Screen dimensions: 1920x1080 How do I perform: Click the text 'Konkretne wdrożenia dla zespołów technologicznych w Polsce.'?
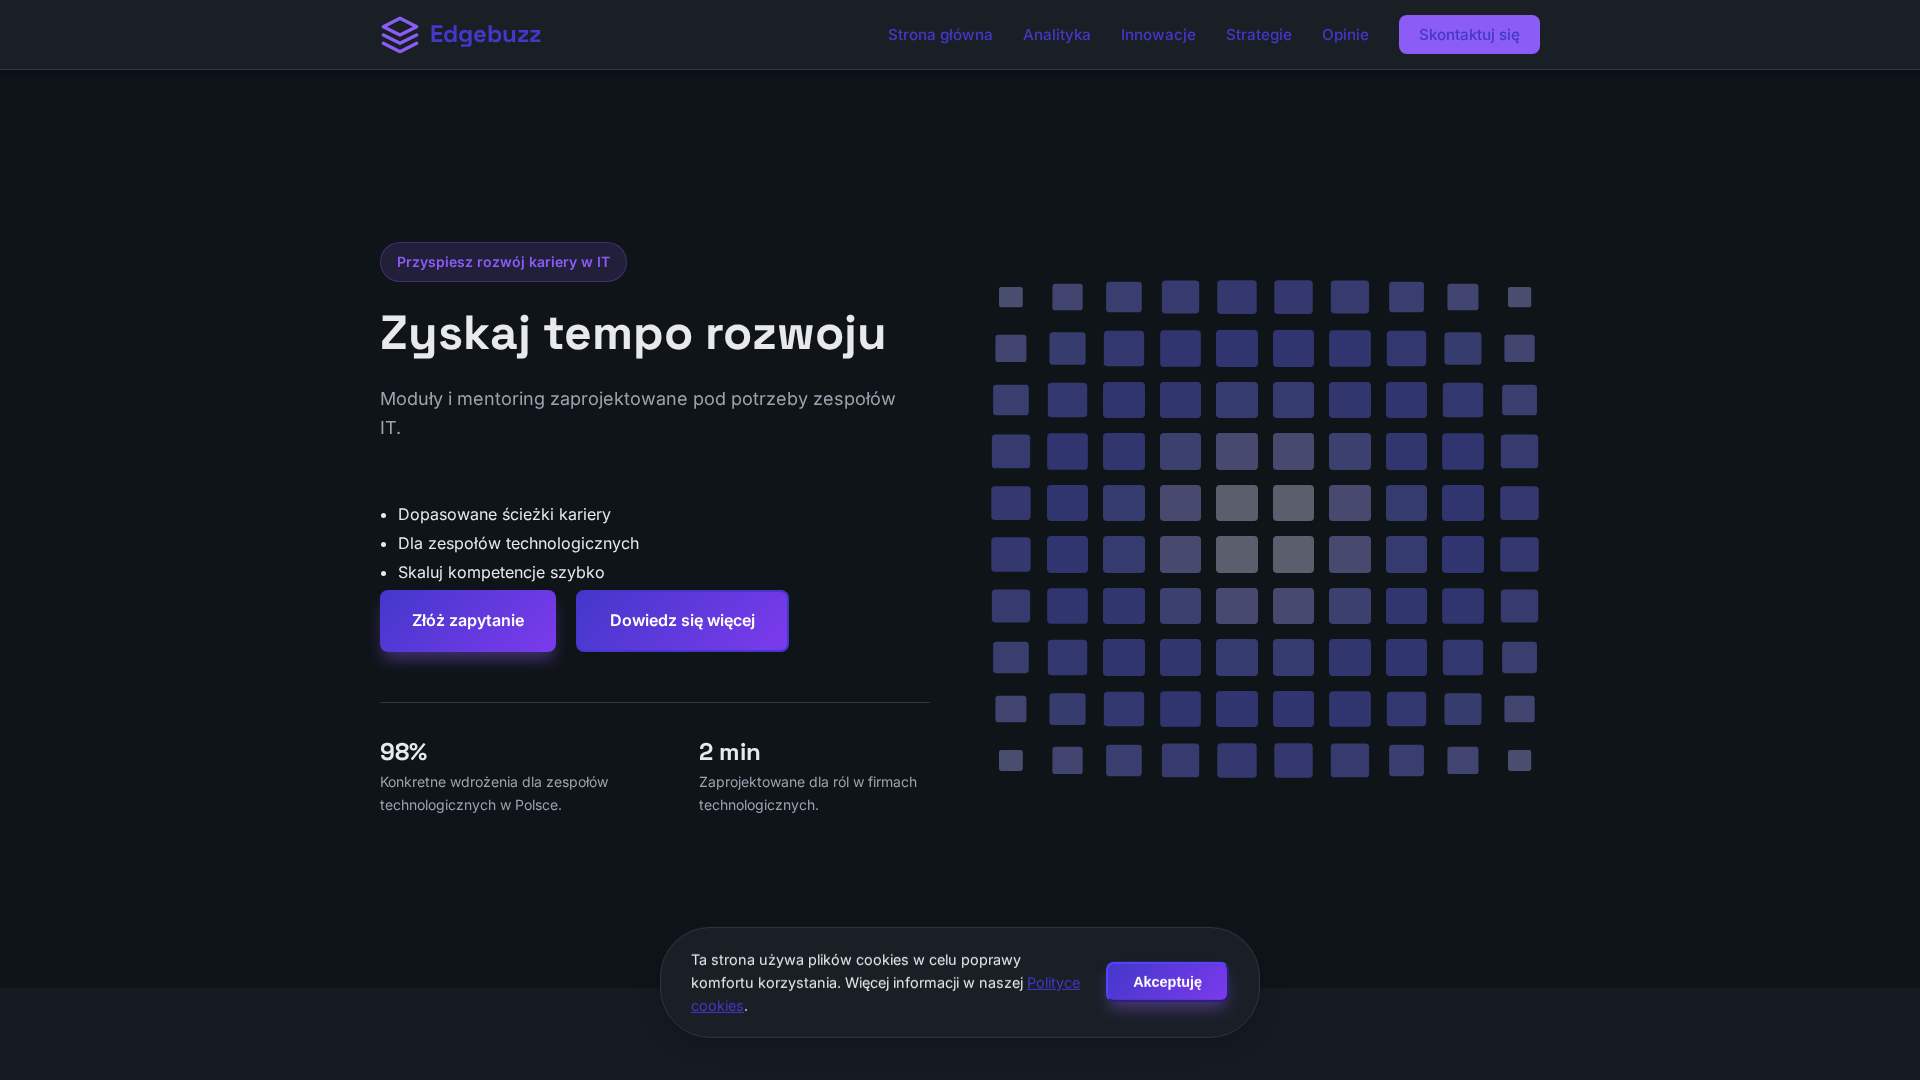click(x=494, y=793)
